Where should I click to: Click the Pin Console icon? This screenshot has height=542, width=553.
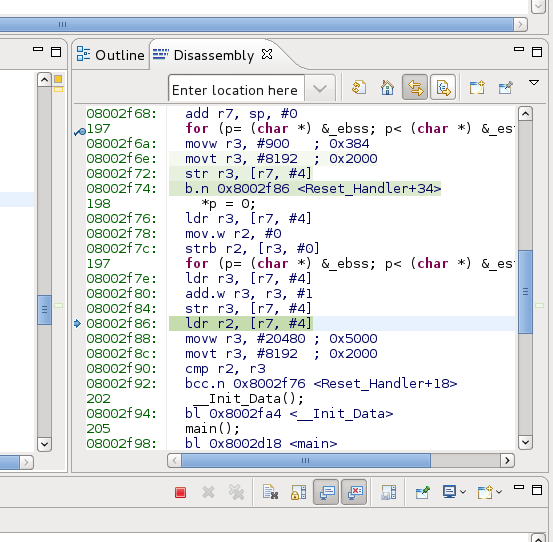(423, 492)
